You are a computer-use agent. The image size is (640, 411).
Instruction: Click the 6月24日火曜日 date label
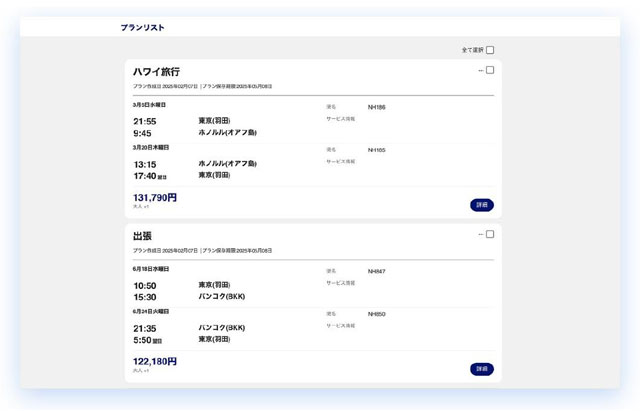pyautogui.click(x=151, y=312)
